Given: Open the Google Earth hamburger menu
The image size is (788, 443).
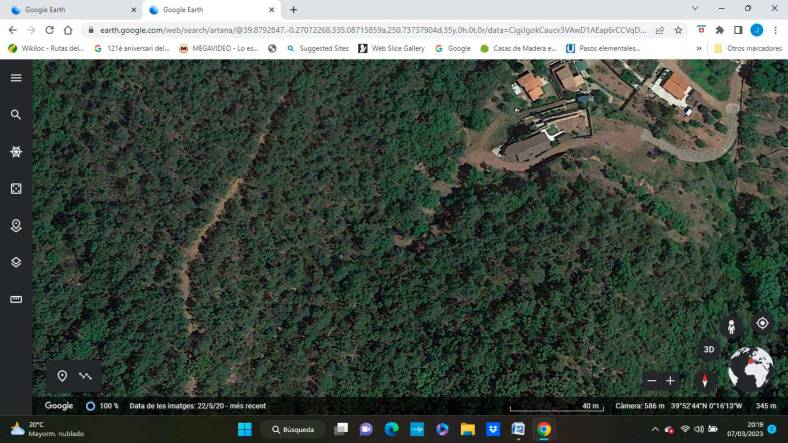Looking at the screenshot, I should [16, 78].
